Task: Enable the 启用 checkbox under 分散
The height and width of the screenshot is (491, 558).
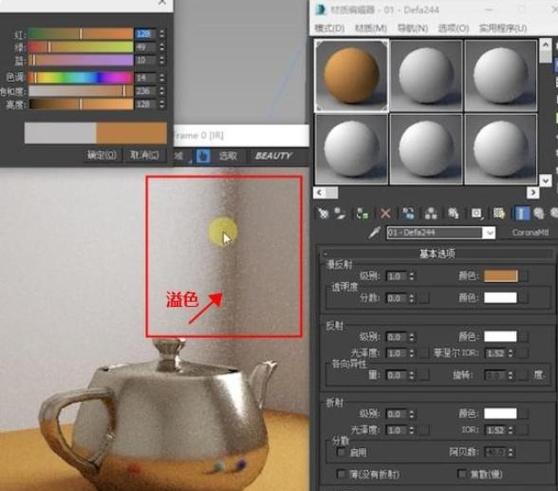Action: tap(341, 452)
